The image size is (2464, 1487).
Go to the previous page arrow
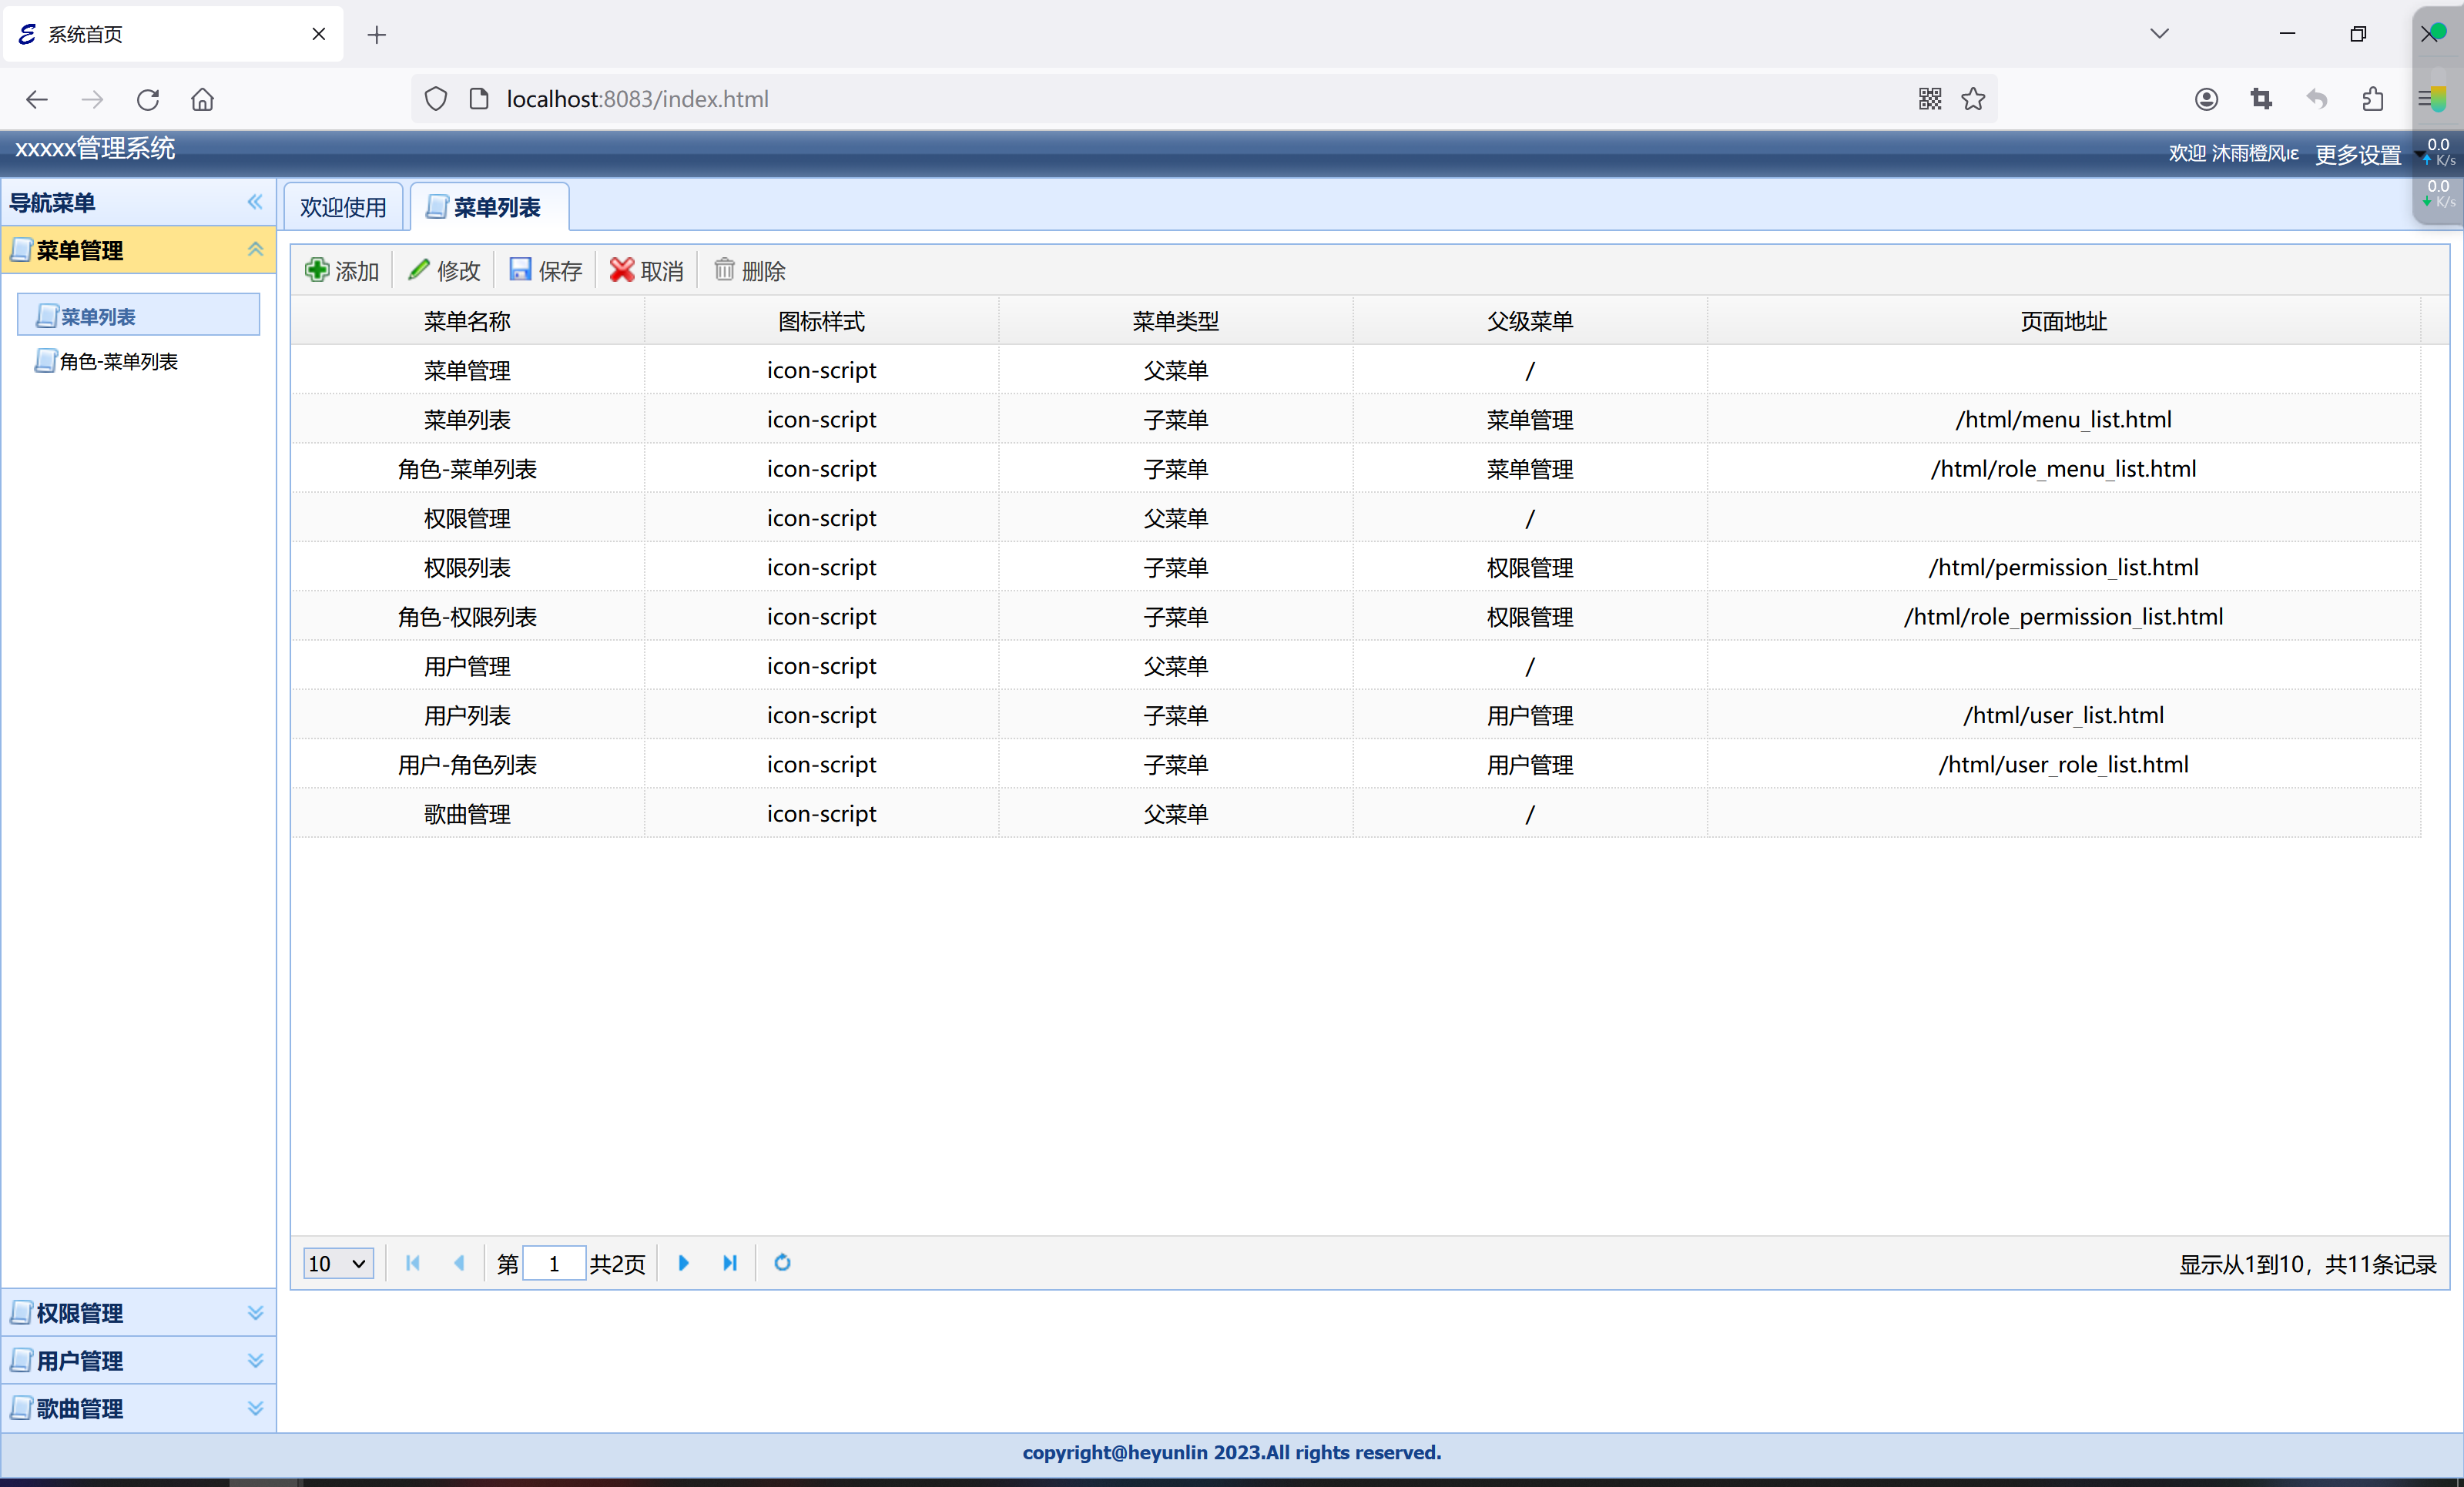pyautogui.click(x=459, y=1263)
